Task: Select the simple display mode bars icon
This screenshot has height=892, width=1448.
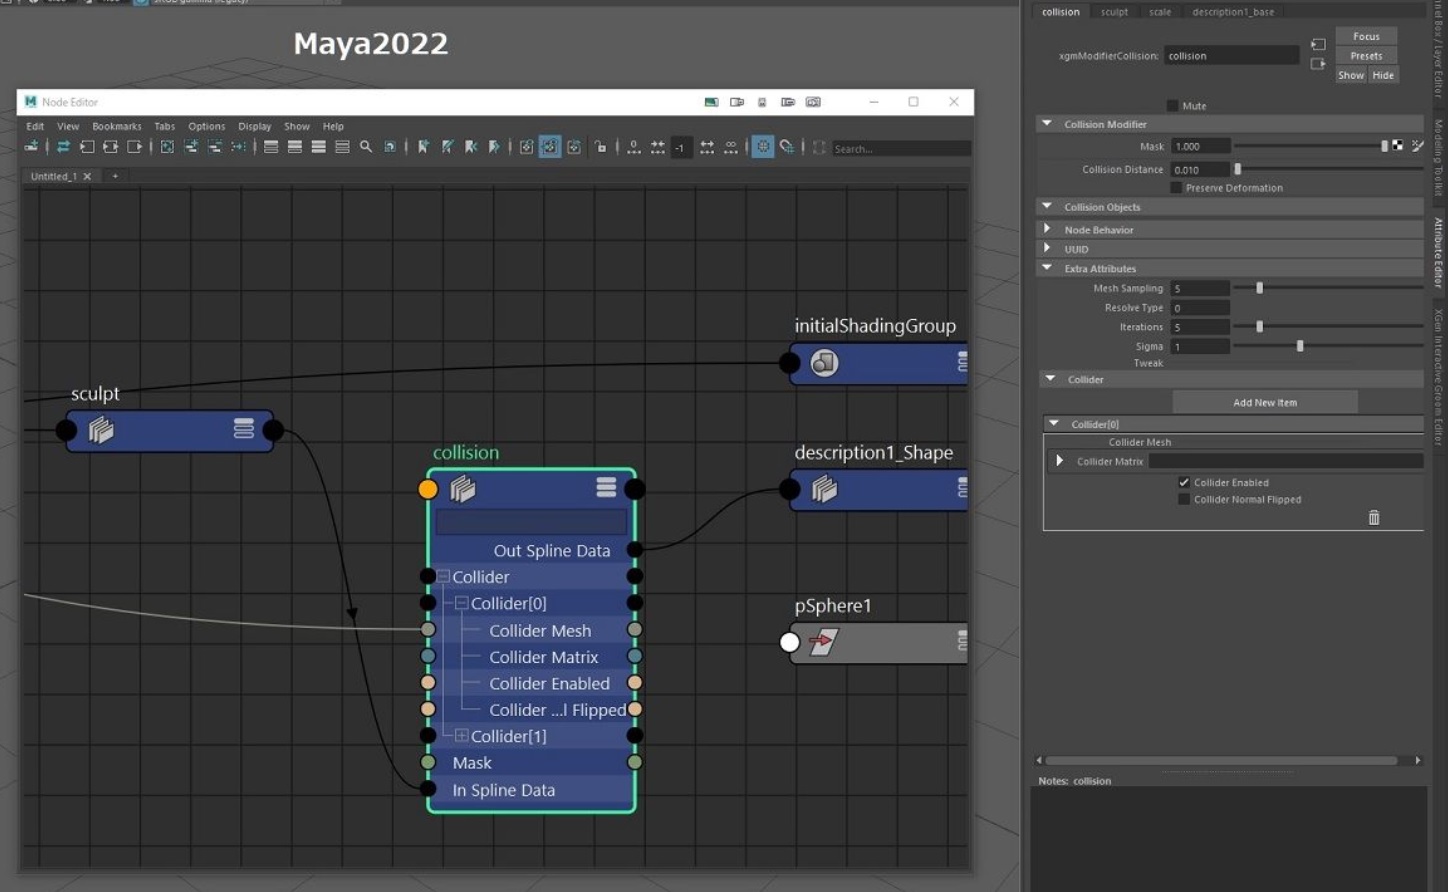Action: [x=271, y=146]
